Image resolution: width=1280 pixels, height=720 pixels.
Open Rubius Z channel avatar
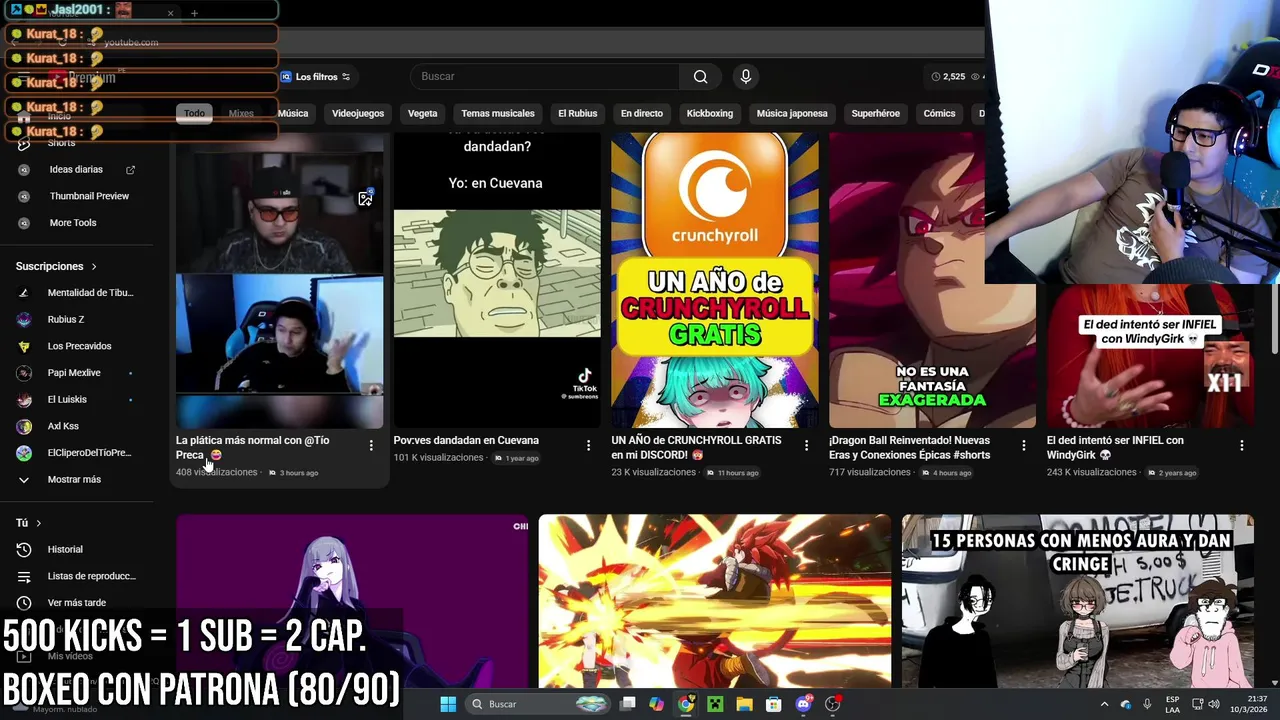click(x=25, y=320)
